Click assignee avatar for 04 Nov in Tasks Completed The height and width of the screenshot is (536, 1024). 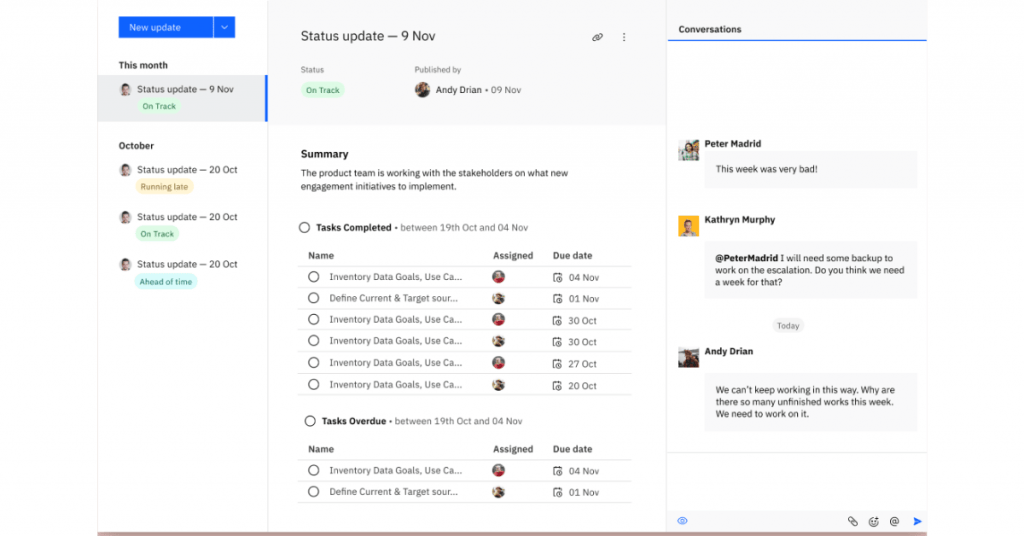[498, 277]
